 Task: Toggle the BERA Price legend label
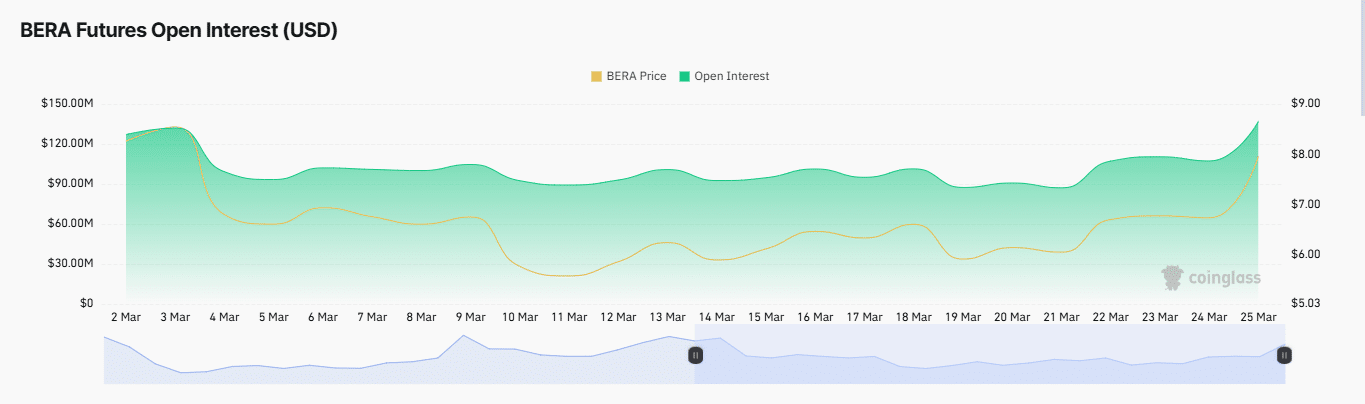tap(636, 76)
